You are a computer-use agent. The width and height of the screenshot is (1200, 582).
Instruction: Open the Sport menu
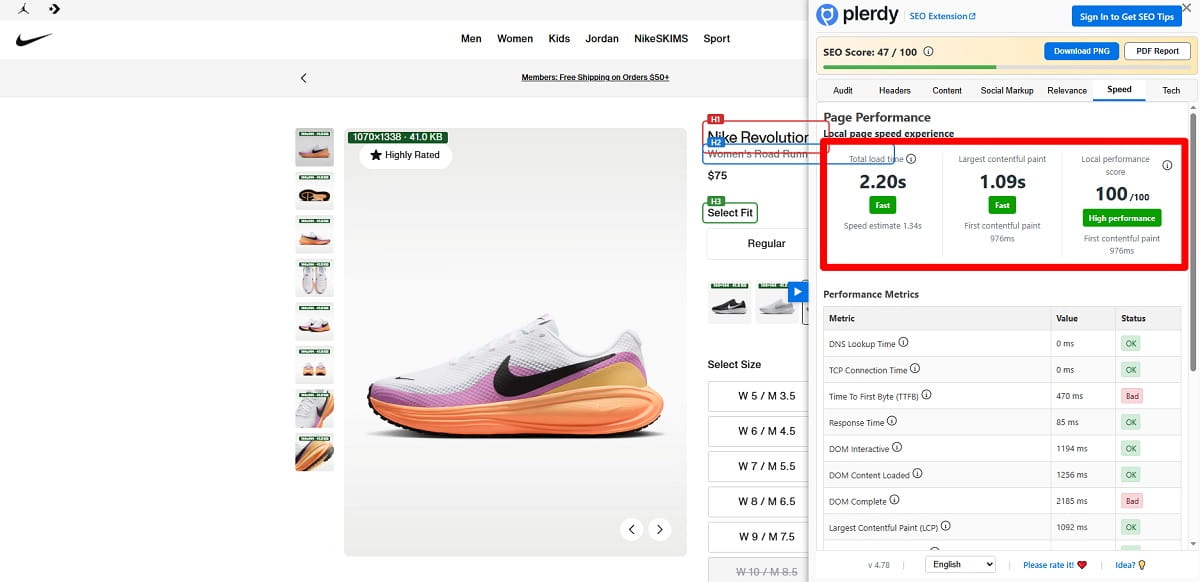tap(717, 39)
